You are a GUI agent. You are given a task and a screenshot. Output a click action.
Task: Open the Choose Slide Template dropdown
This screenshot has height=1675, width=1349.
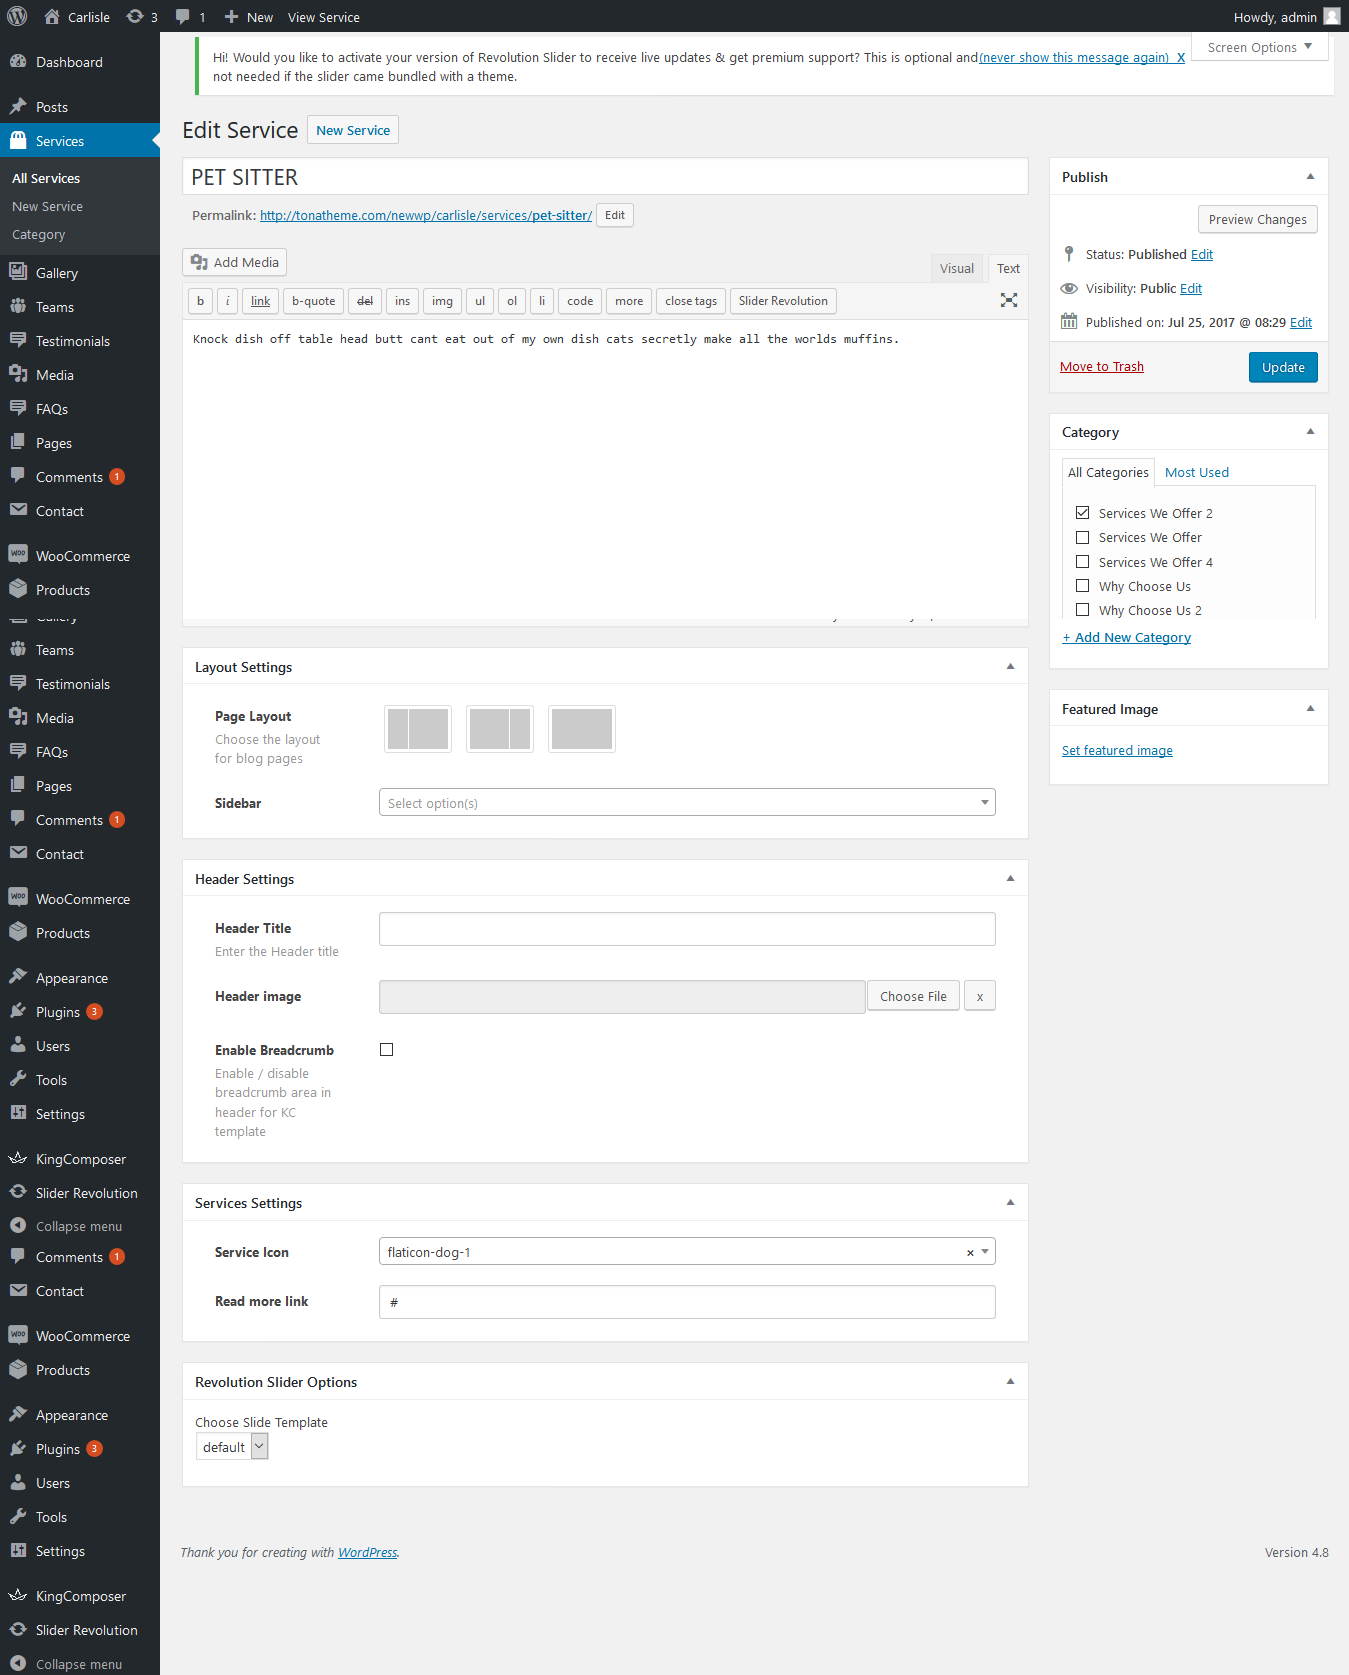click(x=232, y=1447)
